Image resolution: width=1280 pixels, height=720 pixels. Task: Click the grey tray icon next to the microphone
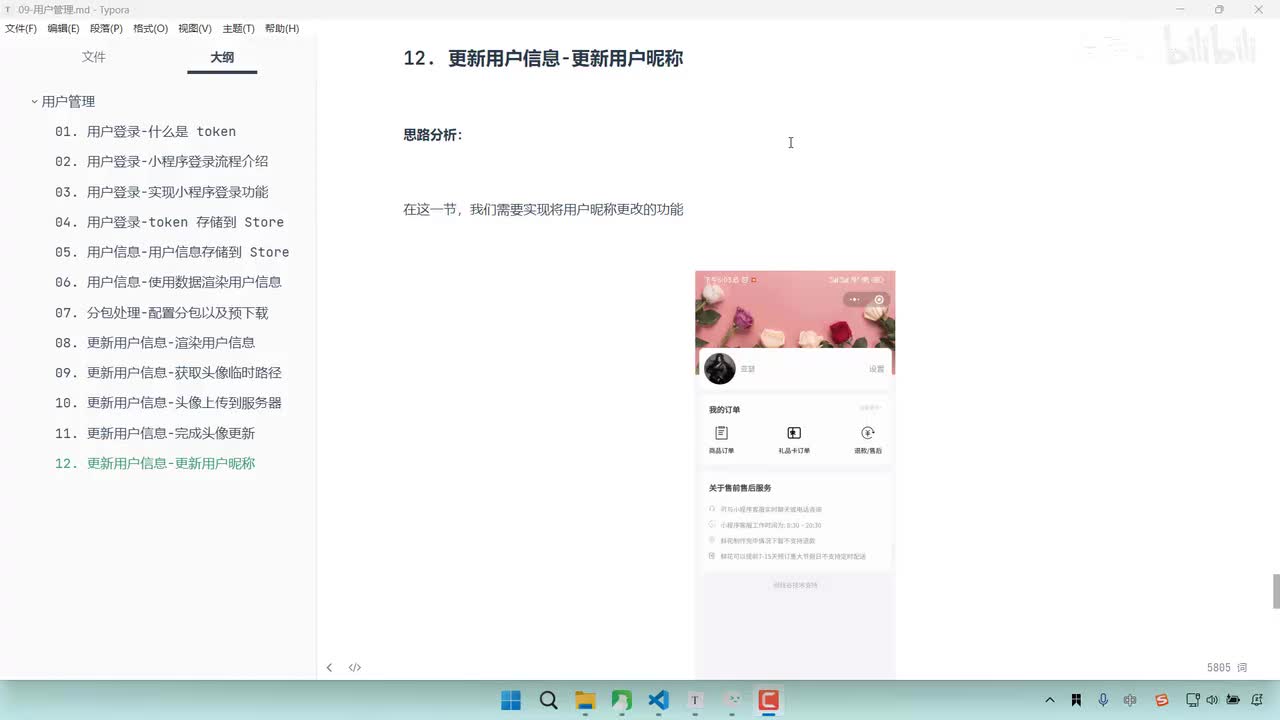point(1130,700)
